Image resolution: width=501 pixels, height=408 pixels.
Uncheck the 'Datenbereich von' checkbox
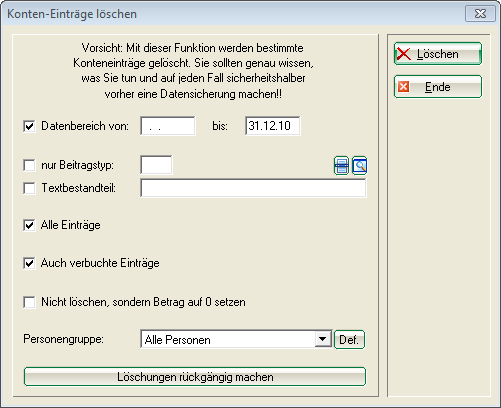29,126
